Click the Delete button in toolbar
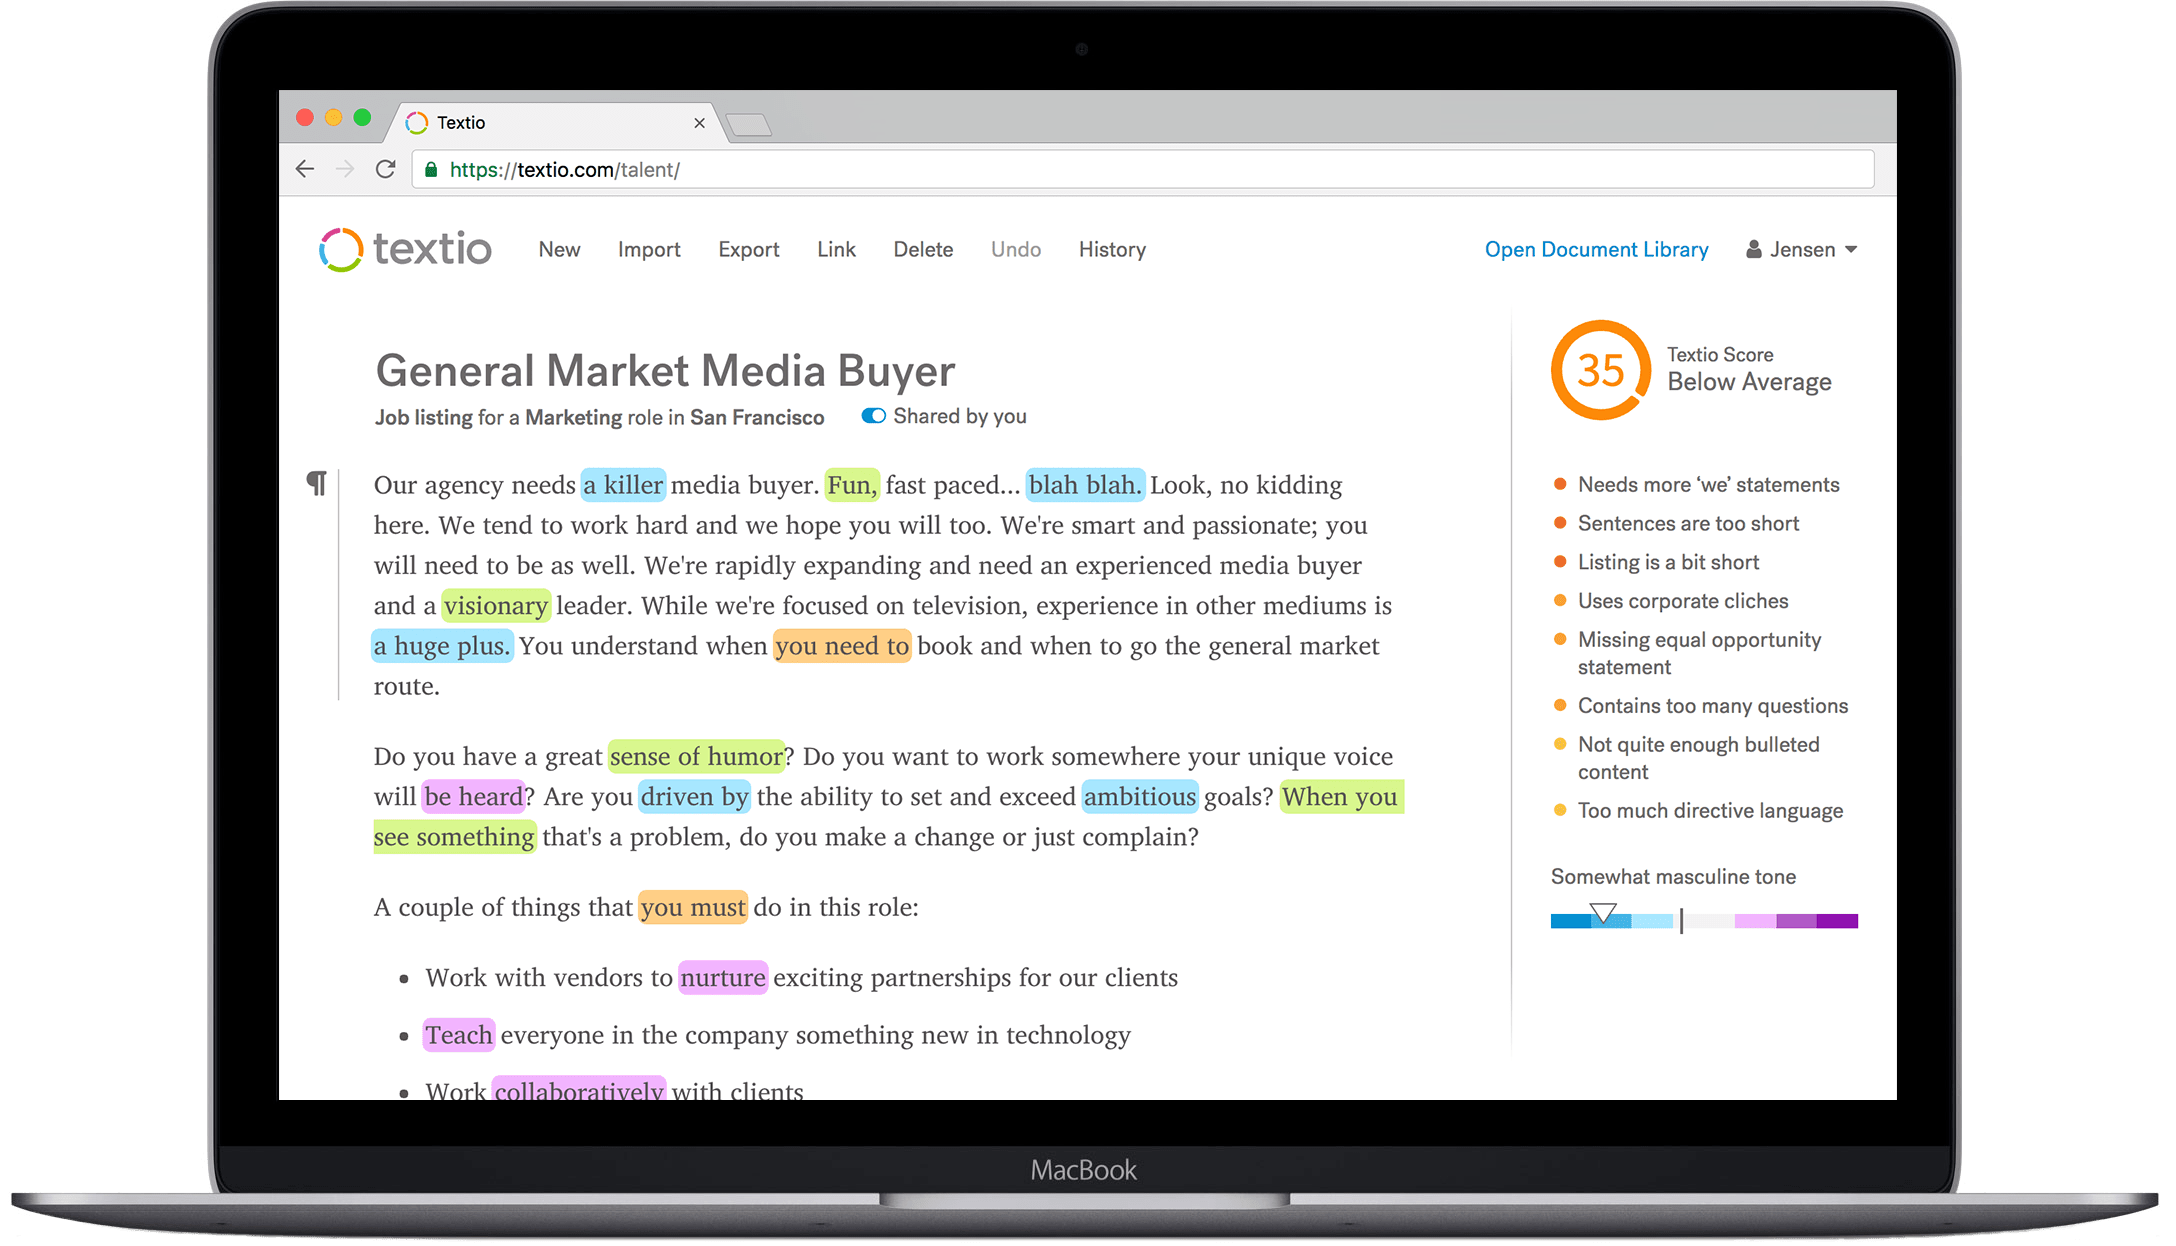 [x=923, y=250]
